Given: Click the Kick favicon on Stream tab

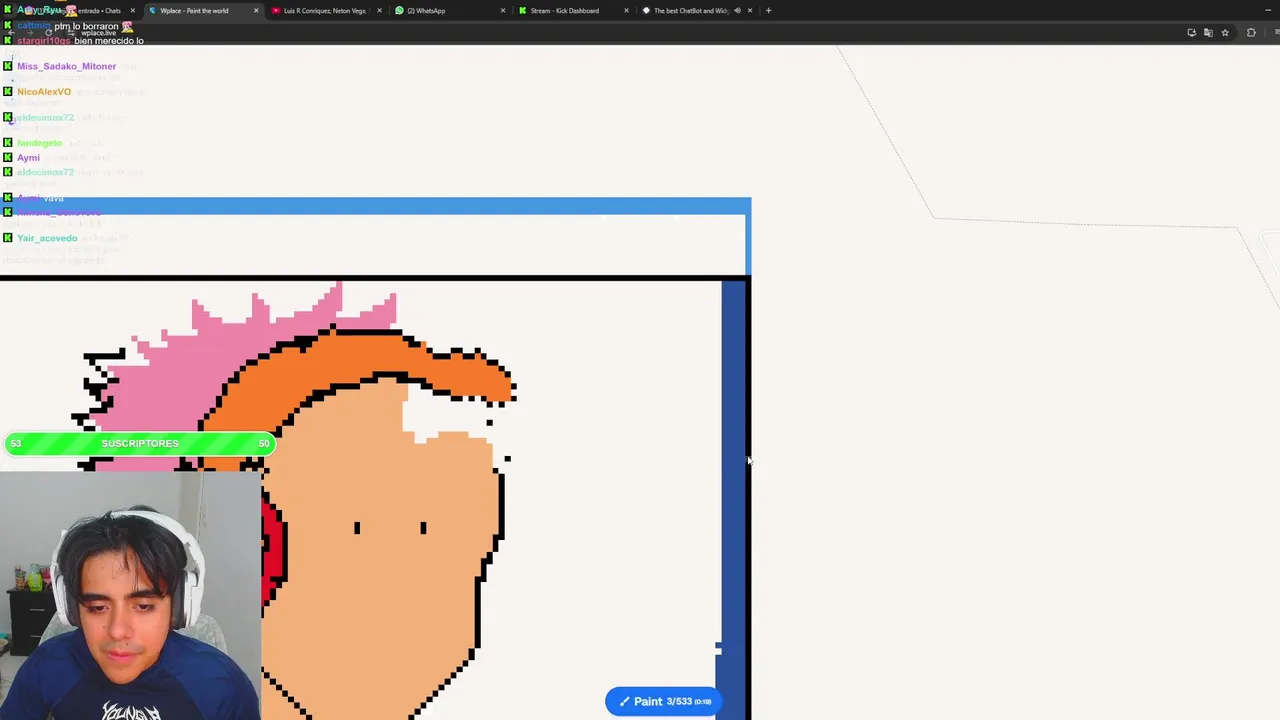Looking at the screenshot, I should click(522, 10).
